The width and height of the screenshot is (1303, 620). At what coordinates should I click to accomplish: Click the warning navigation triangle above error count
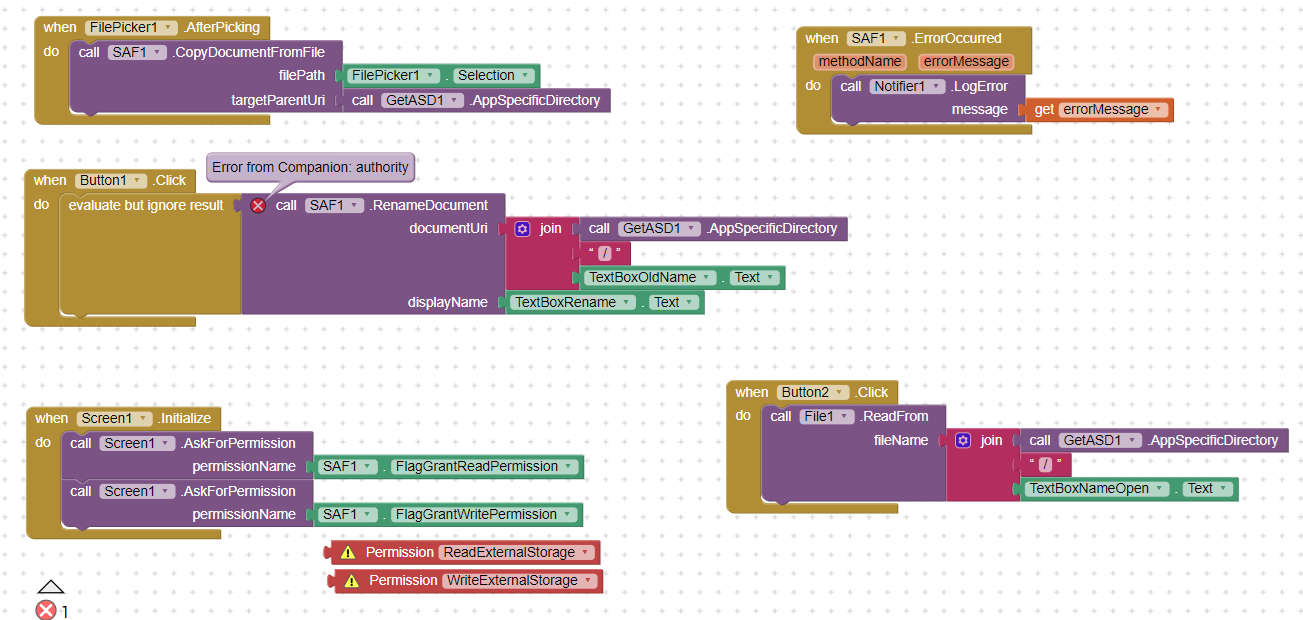50,587
